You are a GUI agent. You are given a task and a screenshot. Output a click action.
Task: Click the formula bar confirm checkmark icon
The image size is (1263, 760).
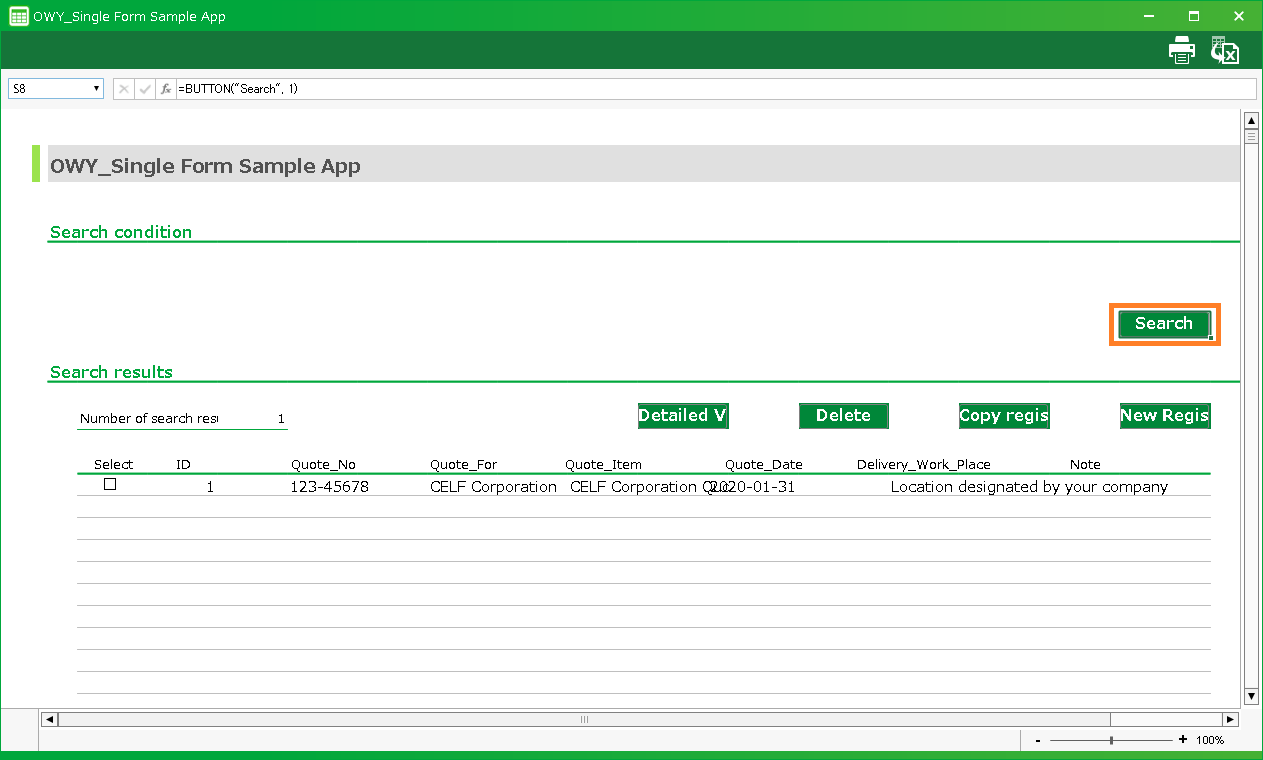(145, 89)
